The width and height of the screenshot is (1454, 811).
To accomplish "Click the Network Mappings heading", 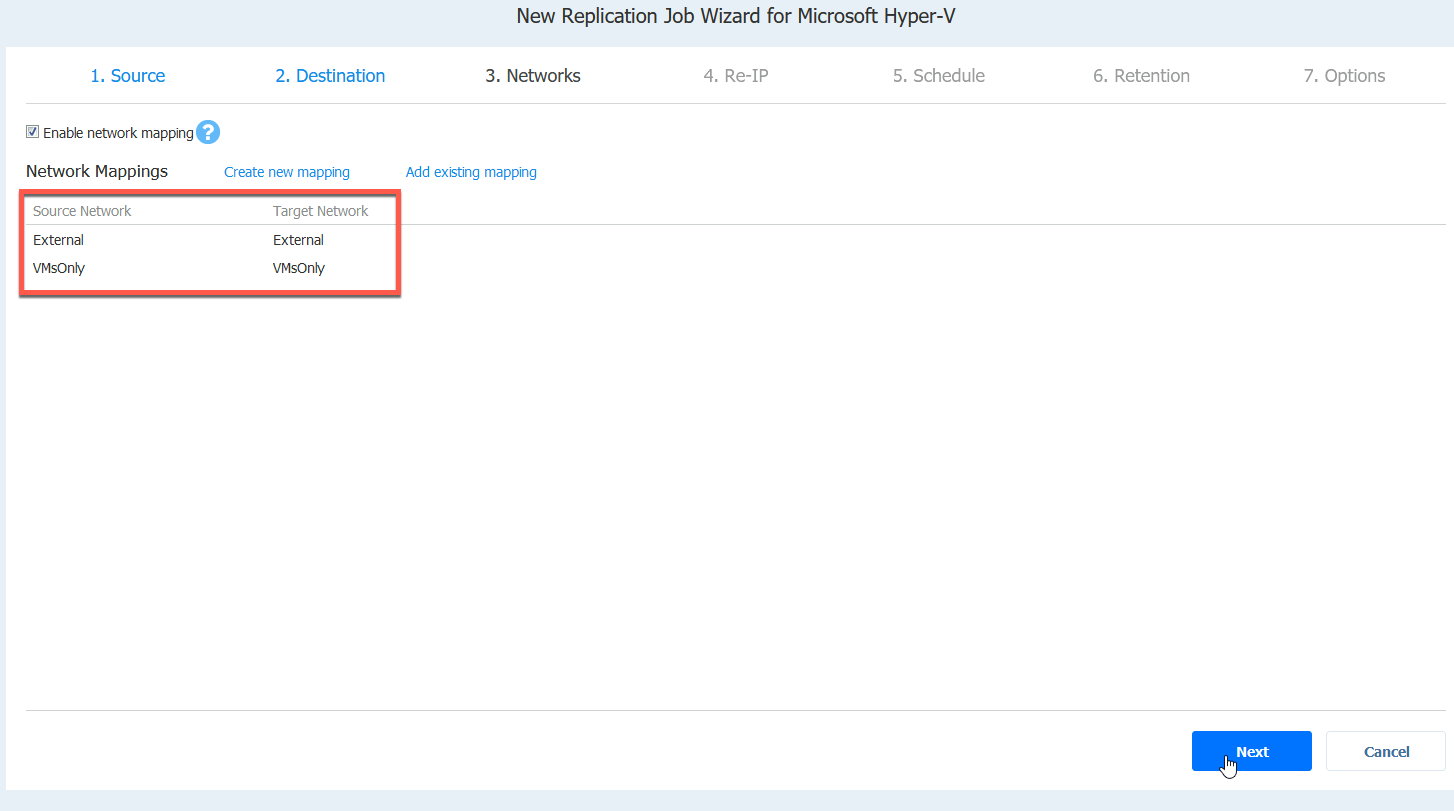I will (x=97, y=171).
